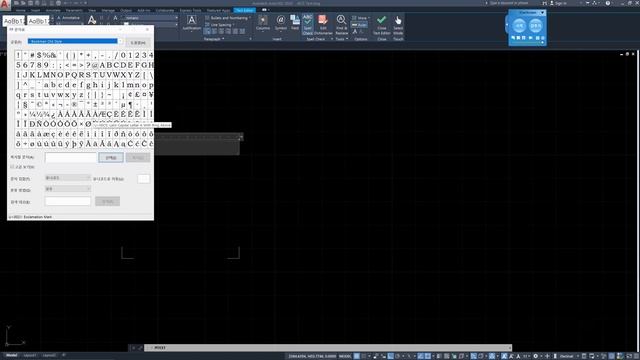Viewport: 640px width, 360px height.
Task: Toggle the Advanced view checkbox
Action: point(12,167)
